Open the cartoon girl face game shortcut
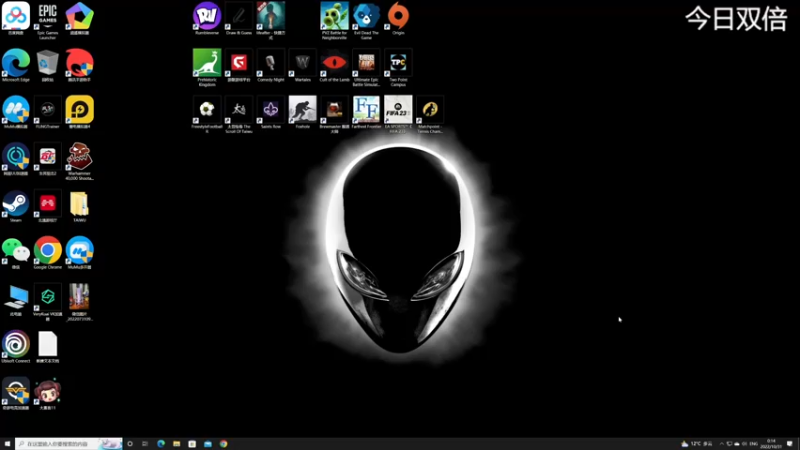The image size is (800, 450). point(47,393)
